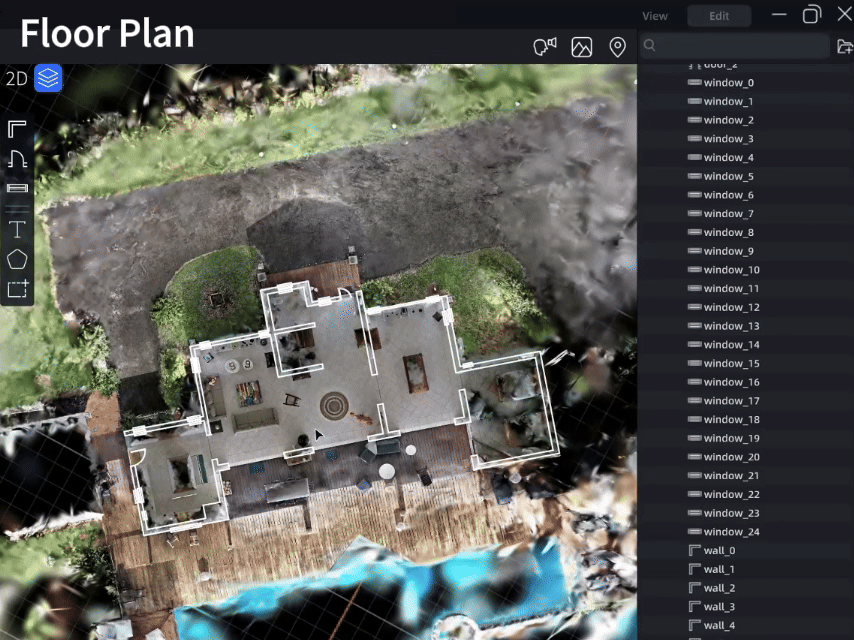The image size is (854, 640).
Task: Switch to the Edit tab
Action: 719,16
